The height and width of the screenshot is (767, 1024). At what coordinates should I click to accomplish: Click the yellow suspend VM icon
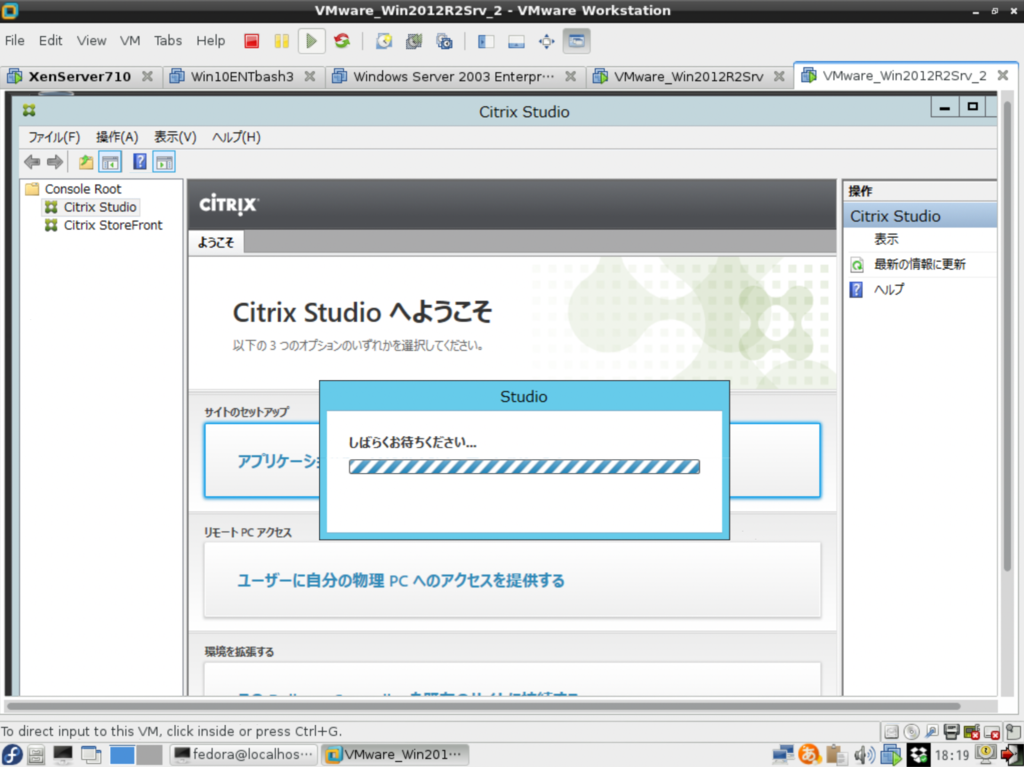pyautogui.click(x=281, y=41)
